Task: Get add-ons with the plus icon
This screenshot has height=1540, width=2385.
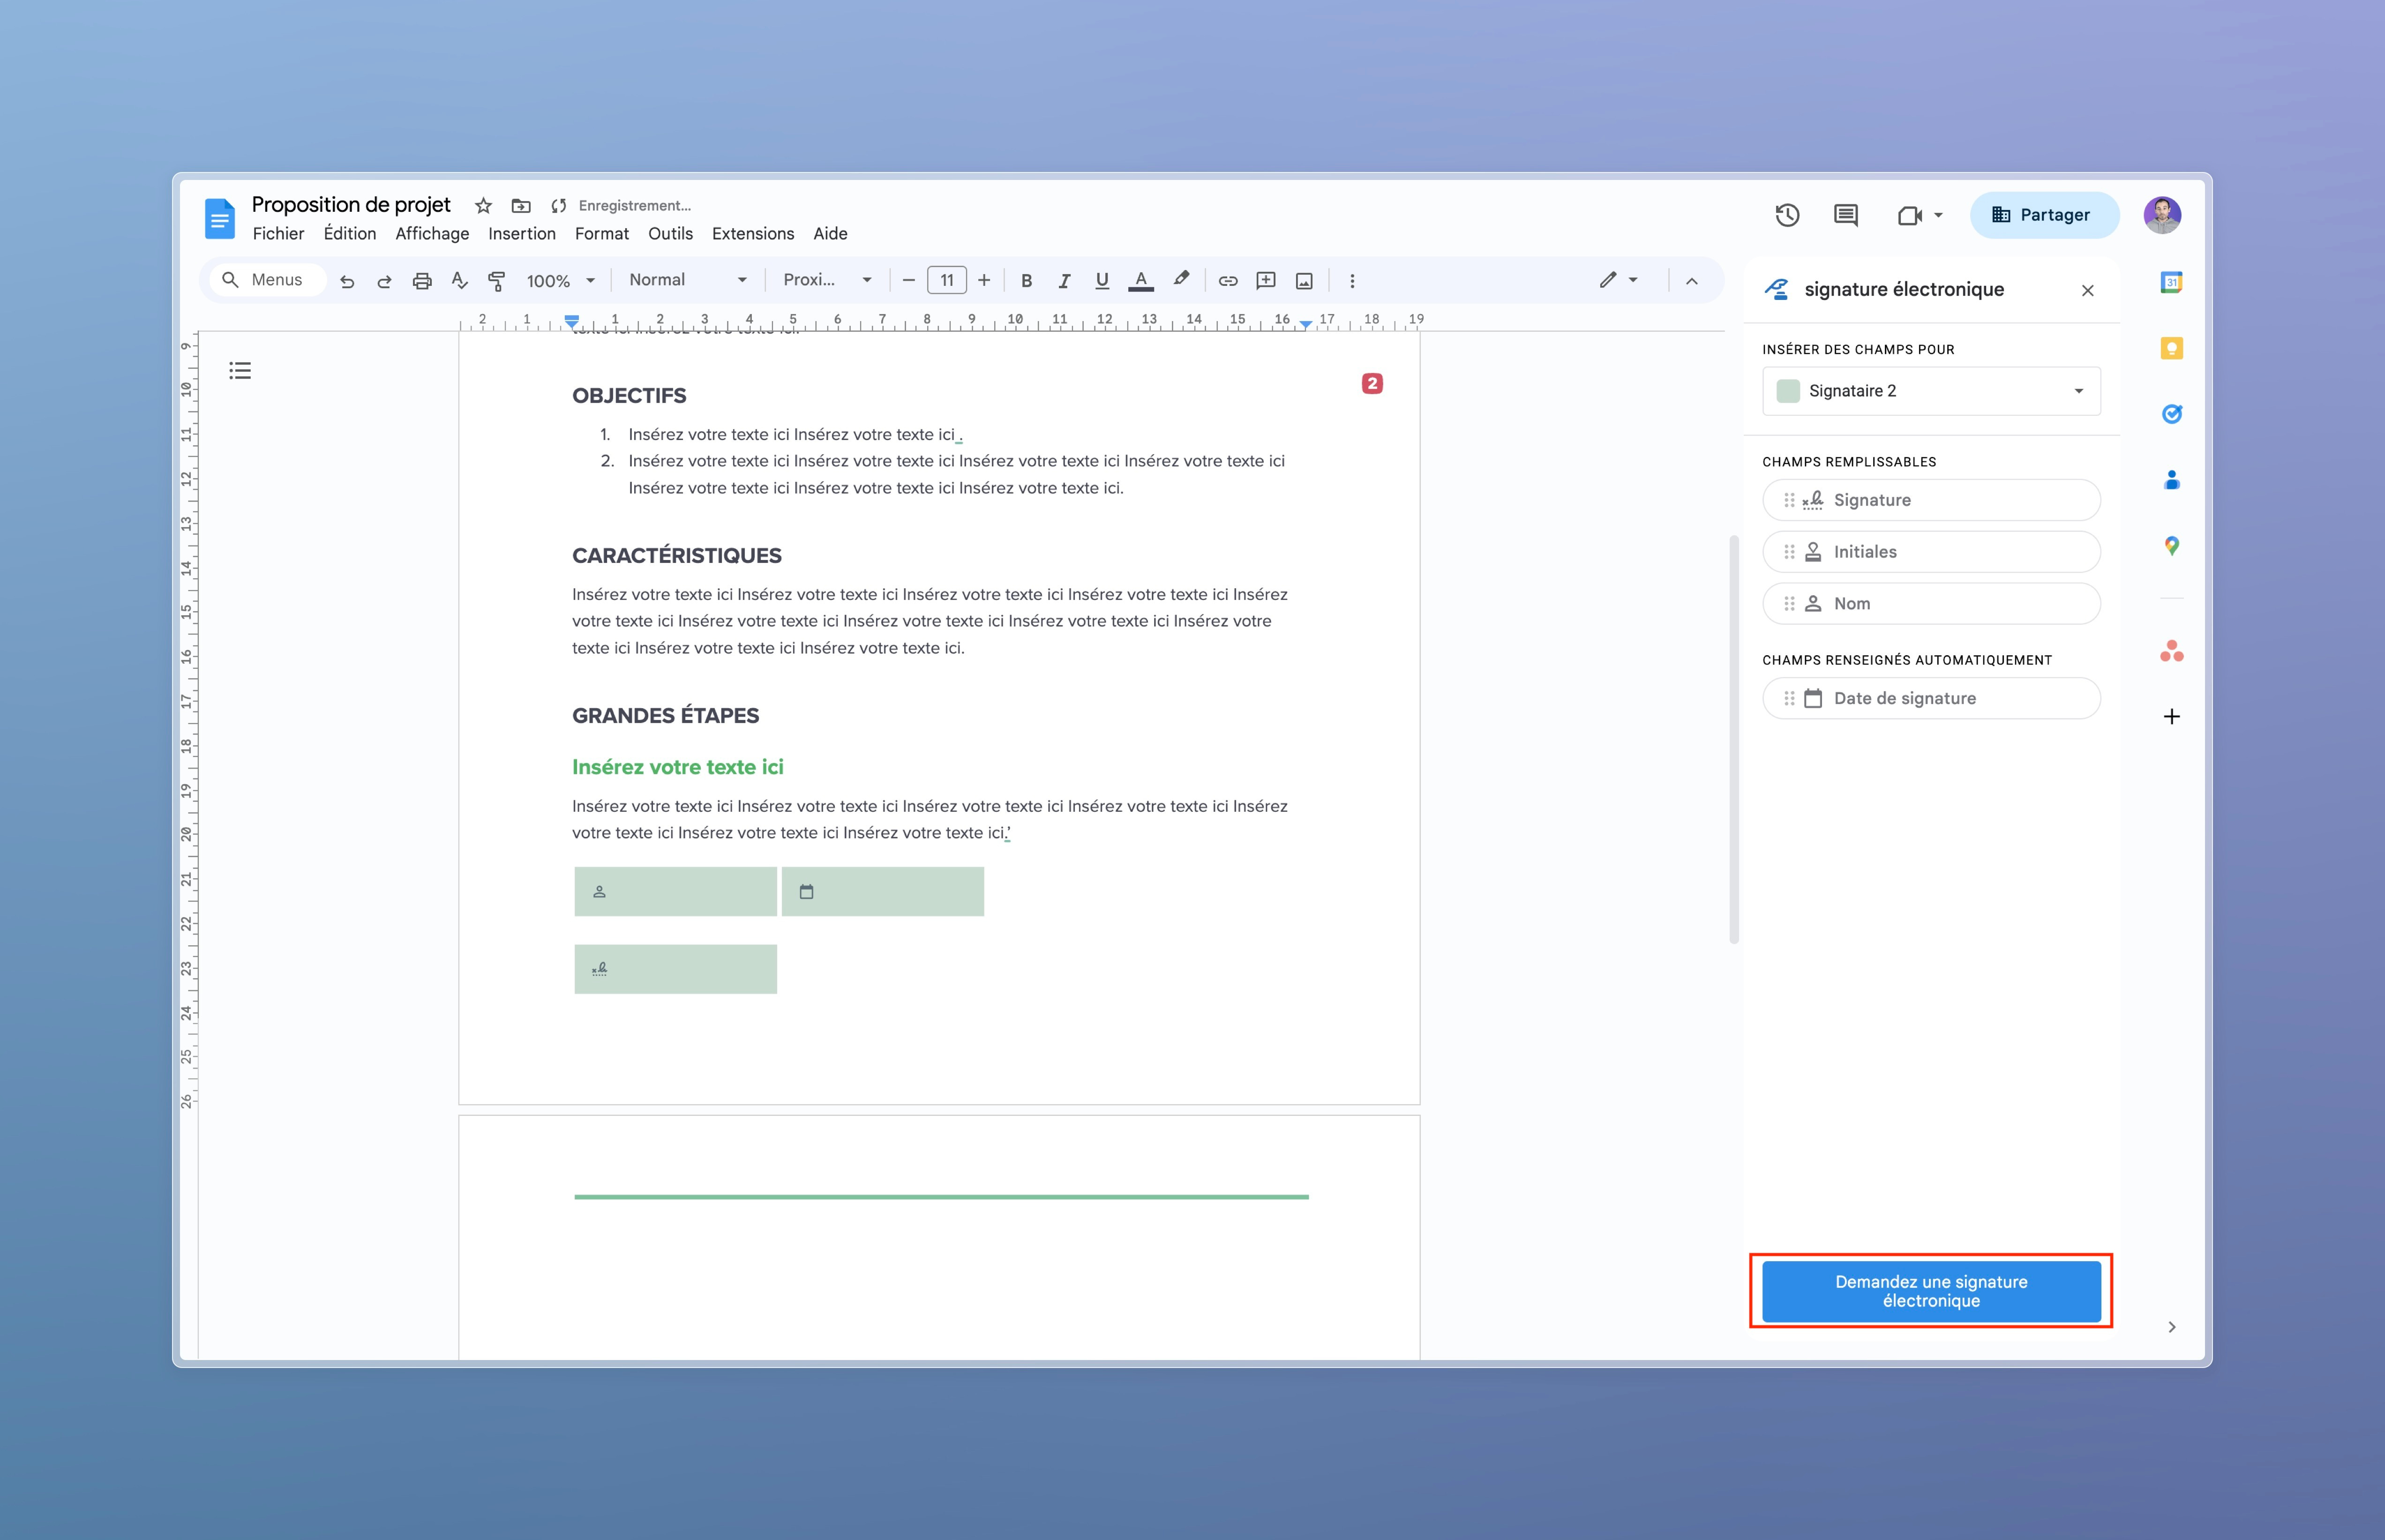Action: [x=2171, y=716]
